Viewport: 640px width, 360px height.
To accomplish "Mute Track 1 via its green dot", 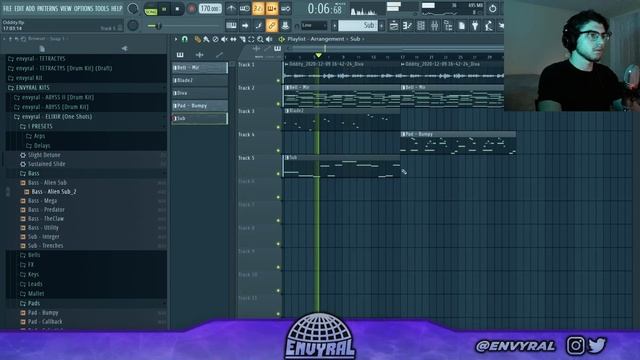I will 279,80.
